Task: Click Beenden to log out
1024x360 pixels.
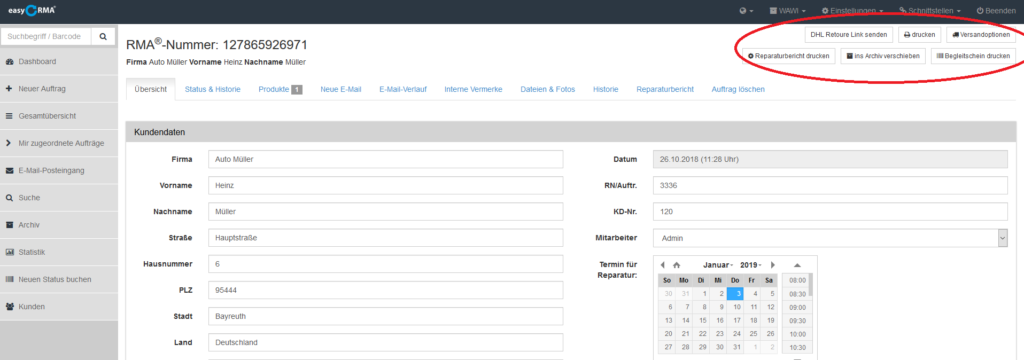Action: click(996, 11)
